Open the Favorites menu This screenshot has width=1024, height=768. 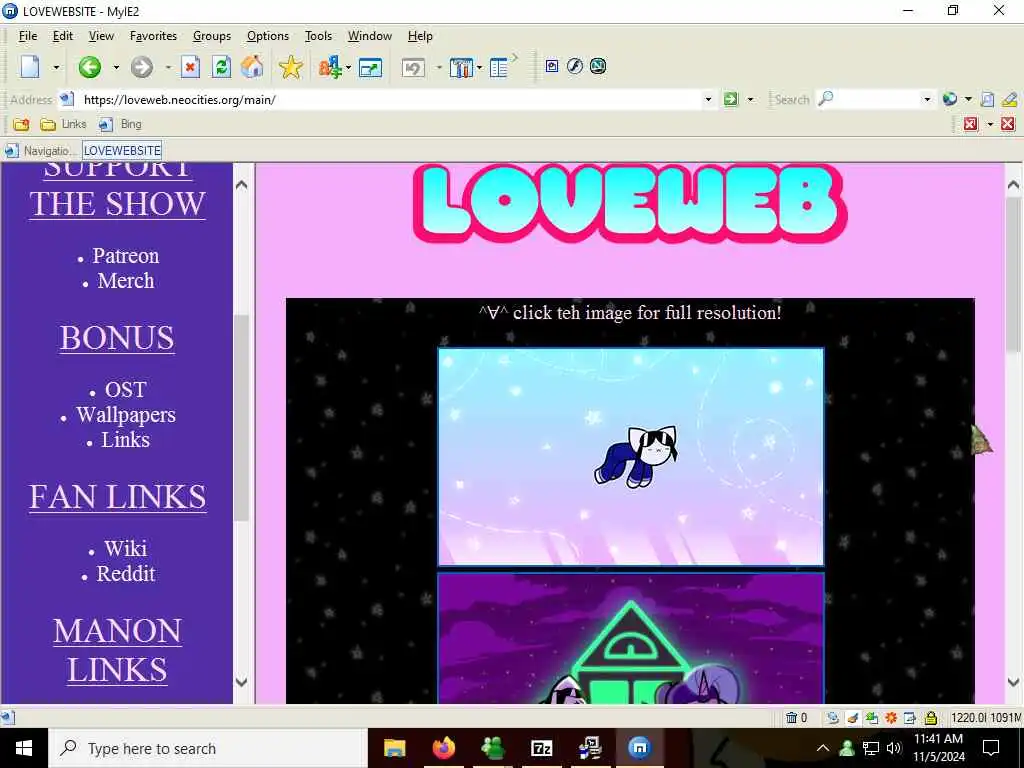pyautogui.click(x=153, y=36)
